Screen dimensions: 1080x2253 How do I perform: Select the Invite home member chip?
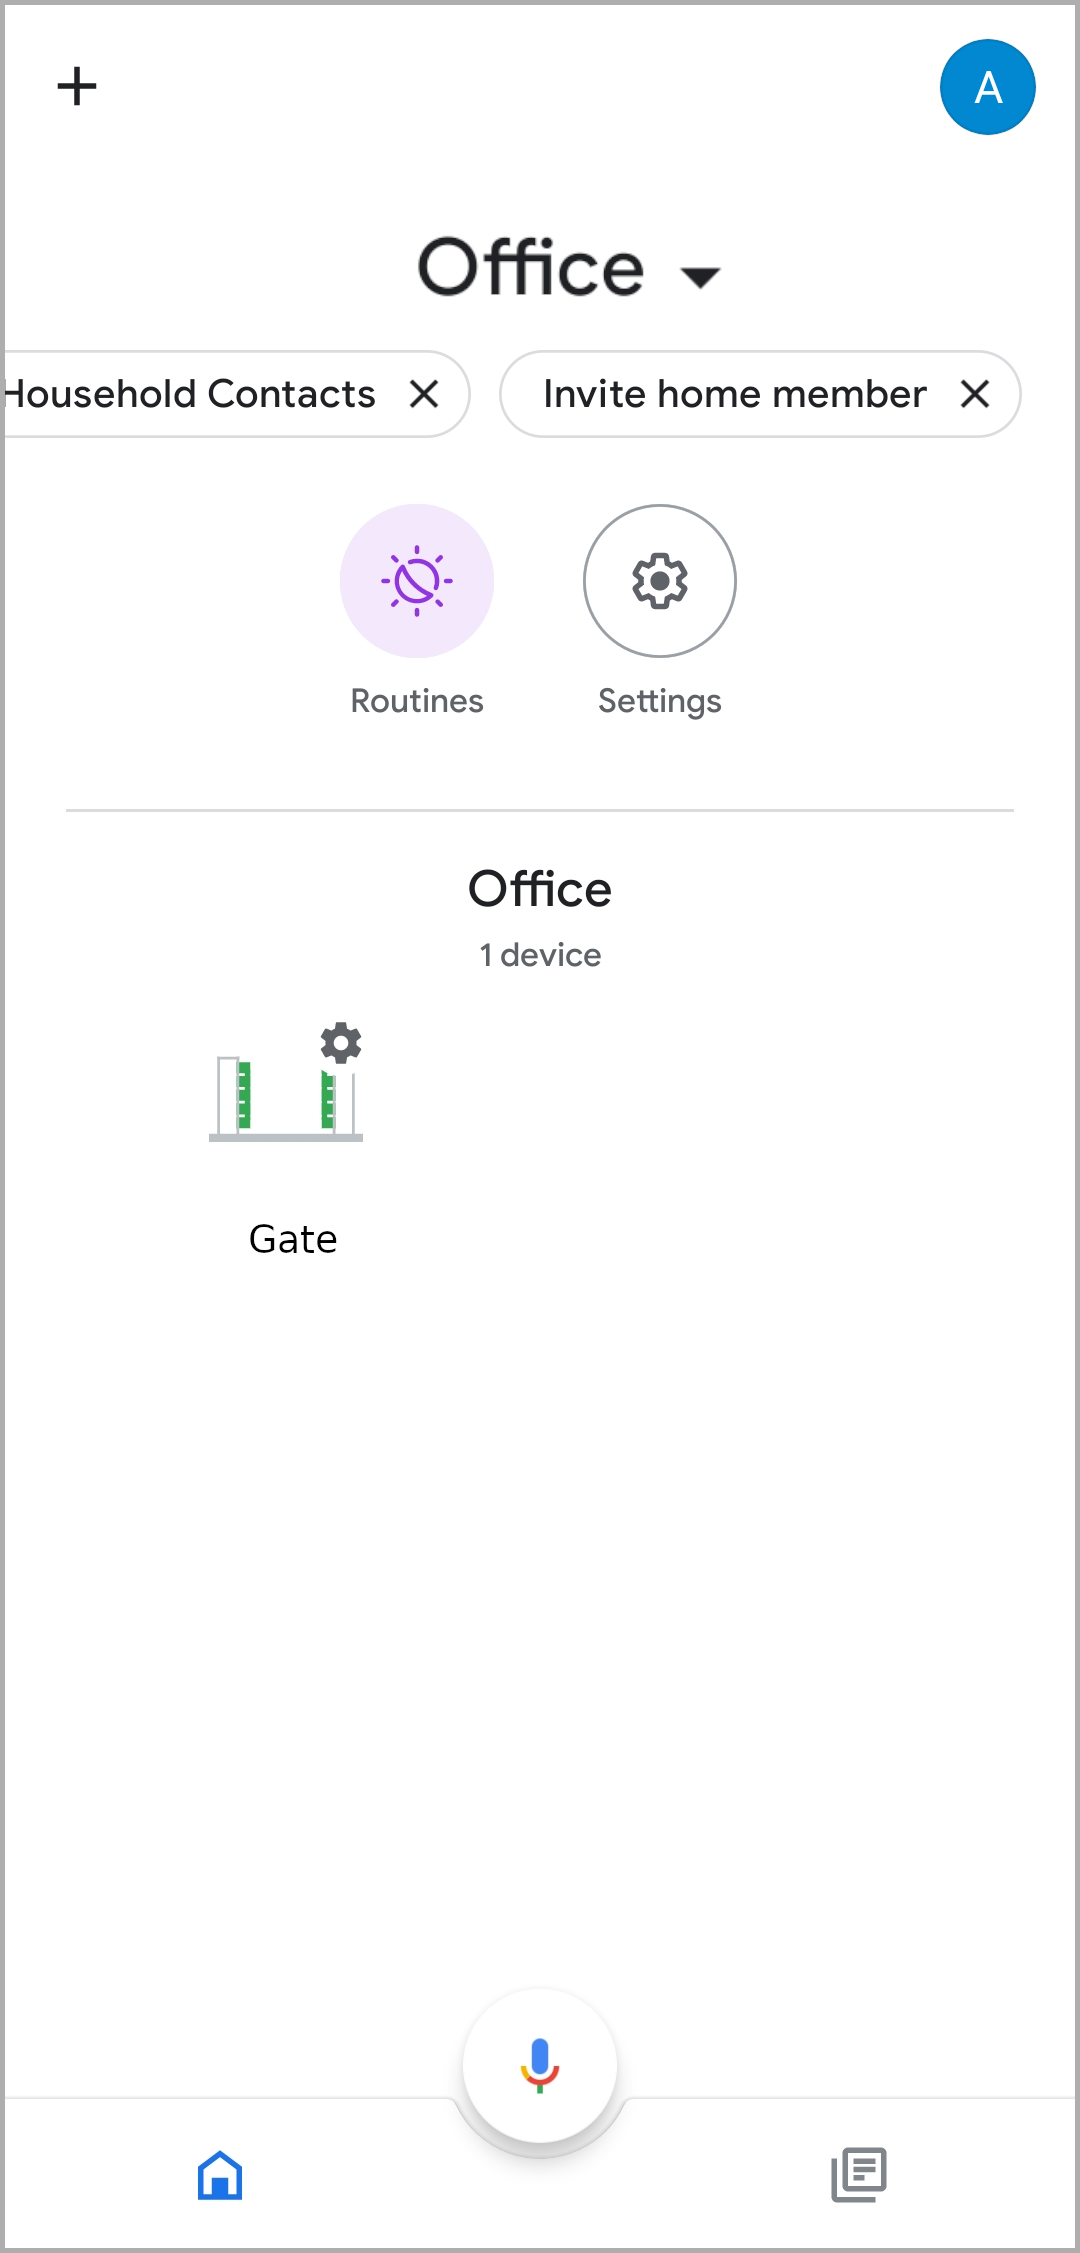tap(734, 394)
